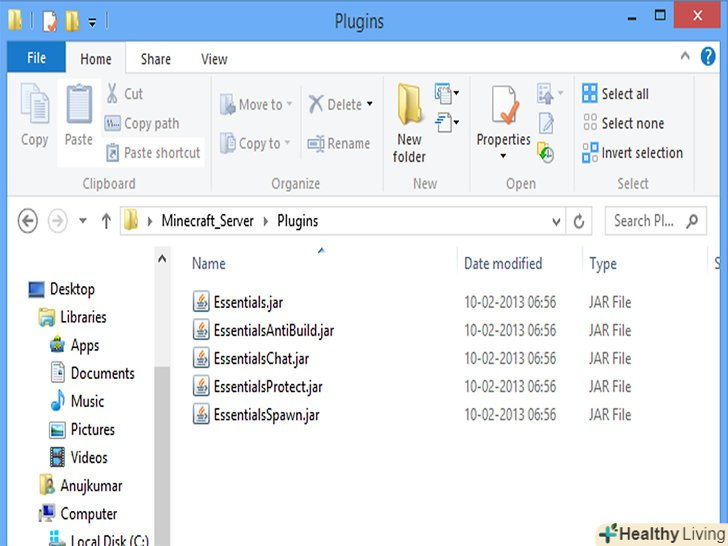Screen dimensions: 728x546
Task: Open the File tab
Action: pos(36,58)
